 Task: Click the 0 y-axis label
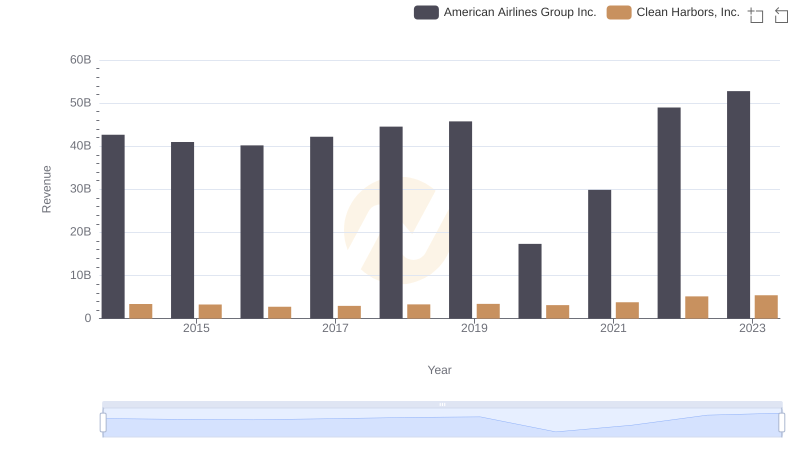click(88, 318)
